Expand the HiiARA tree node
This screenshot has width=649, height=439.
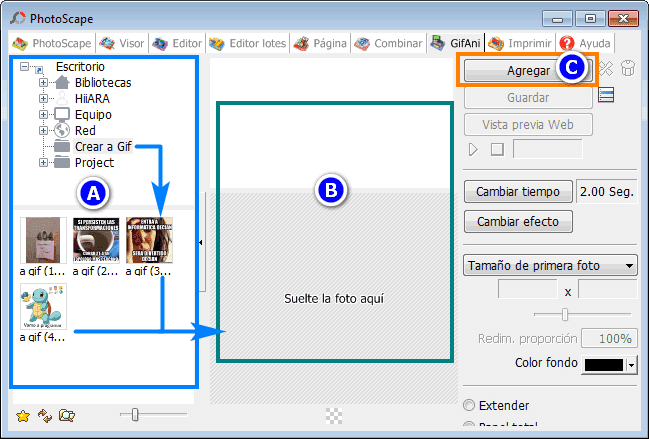pos(43,98)
